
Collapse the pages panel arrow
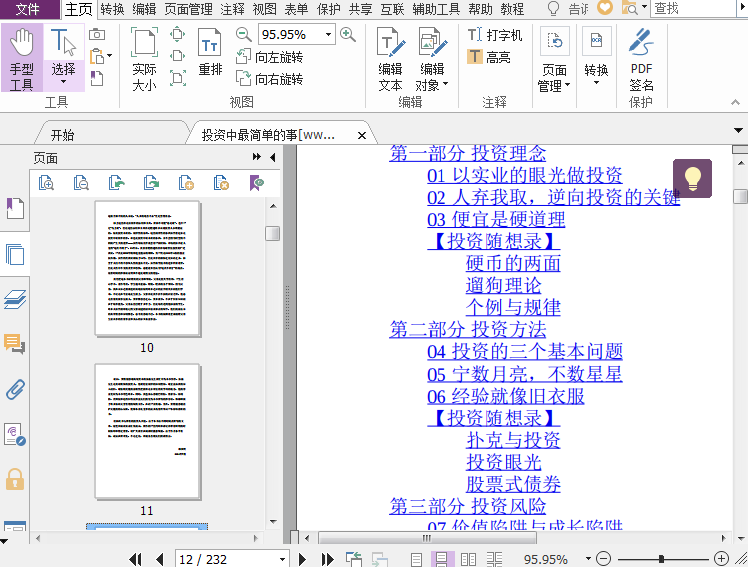[x=272, y=157]
